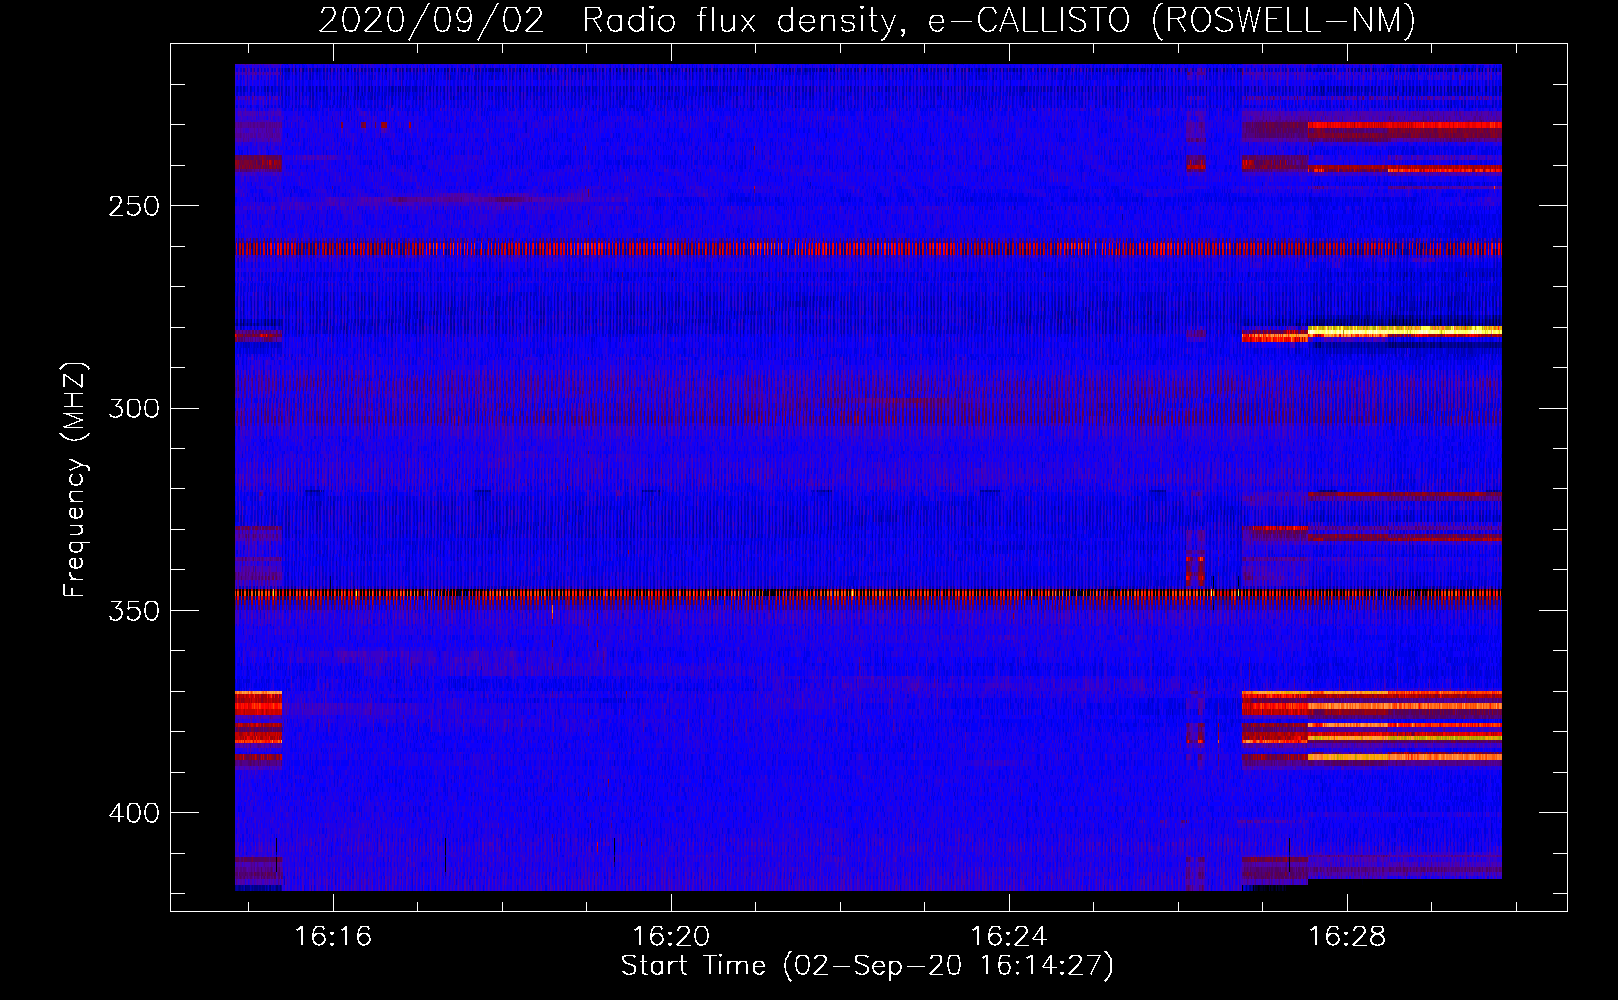This screenshot has height=1000, width=1618.
Task: Click the 400 frequency tick label
Action: click(x=133, y=813)
